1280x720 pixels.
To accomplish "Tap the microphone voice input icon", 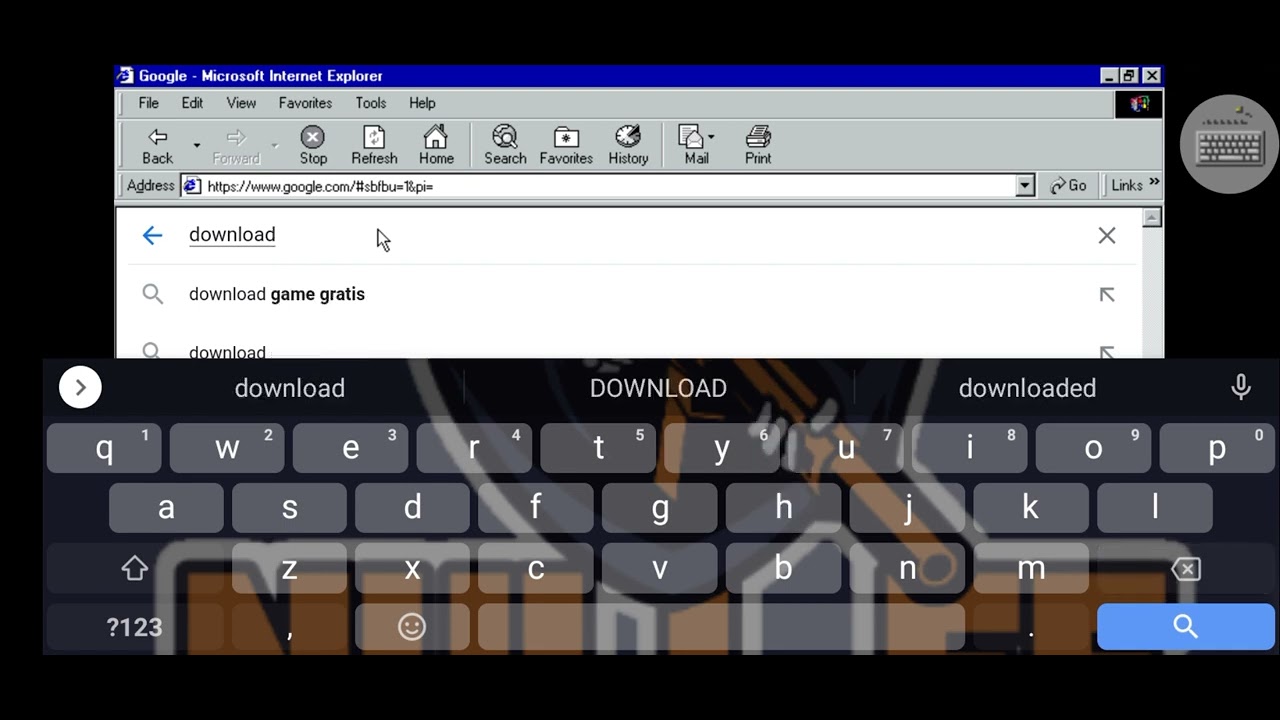I will [1241, 387].
